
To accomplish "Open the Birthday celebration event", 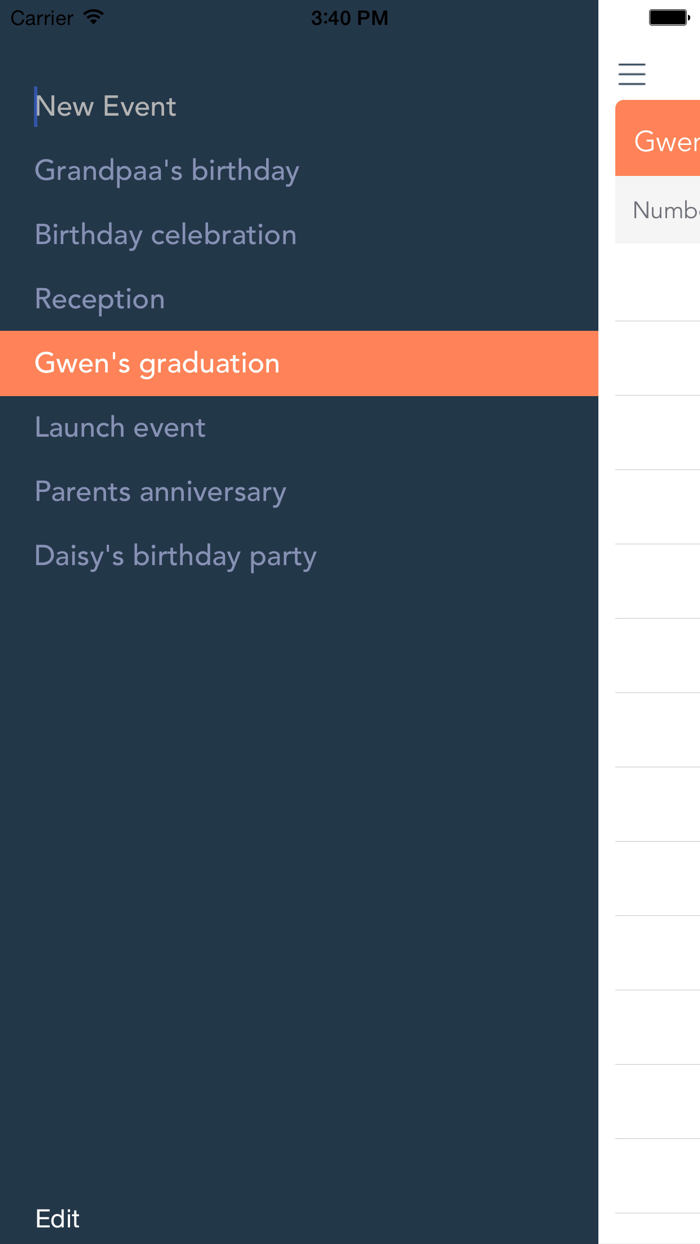I will [x=165, y=234].
